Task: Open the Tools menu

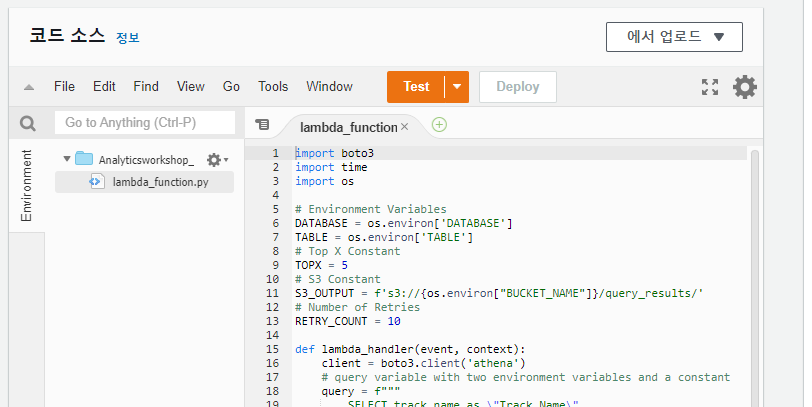Action: pyautogui.click(x=273, y=86)
